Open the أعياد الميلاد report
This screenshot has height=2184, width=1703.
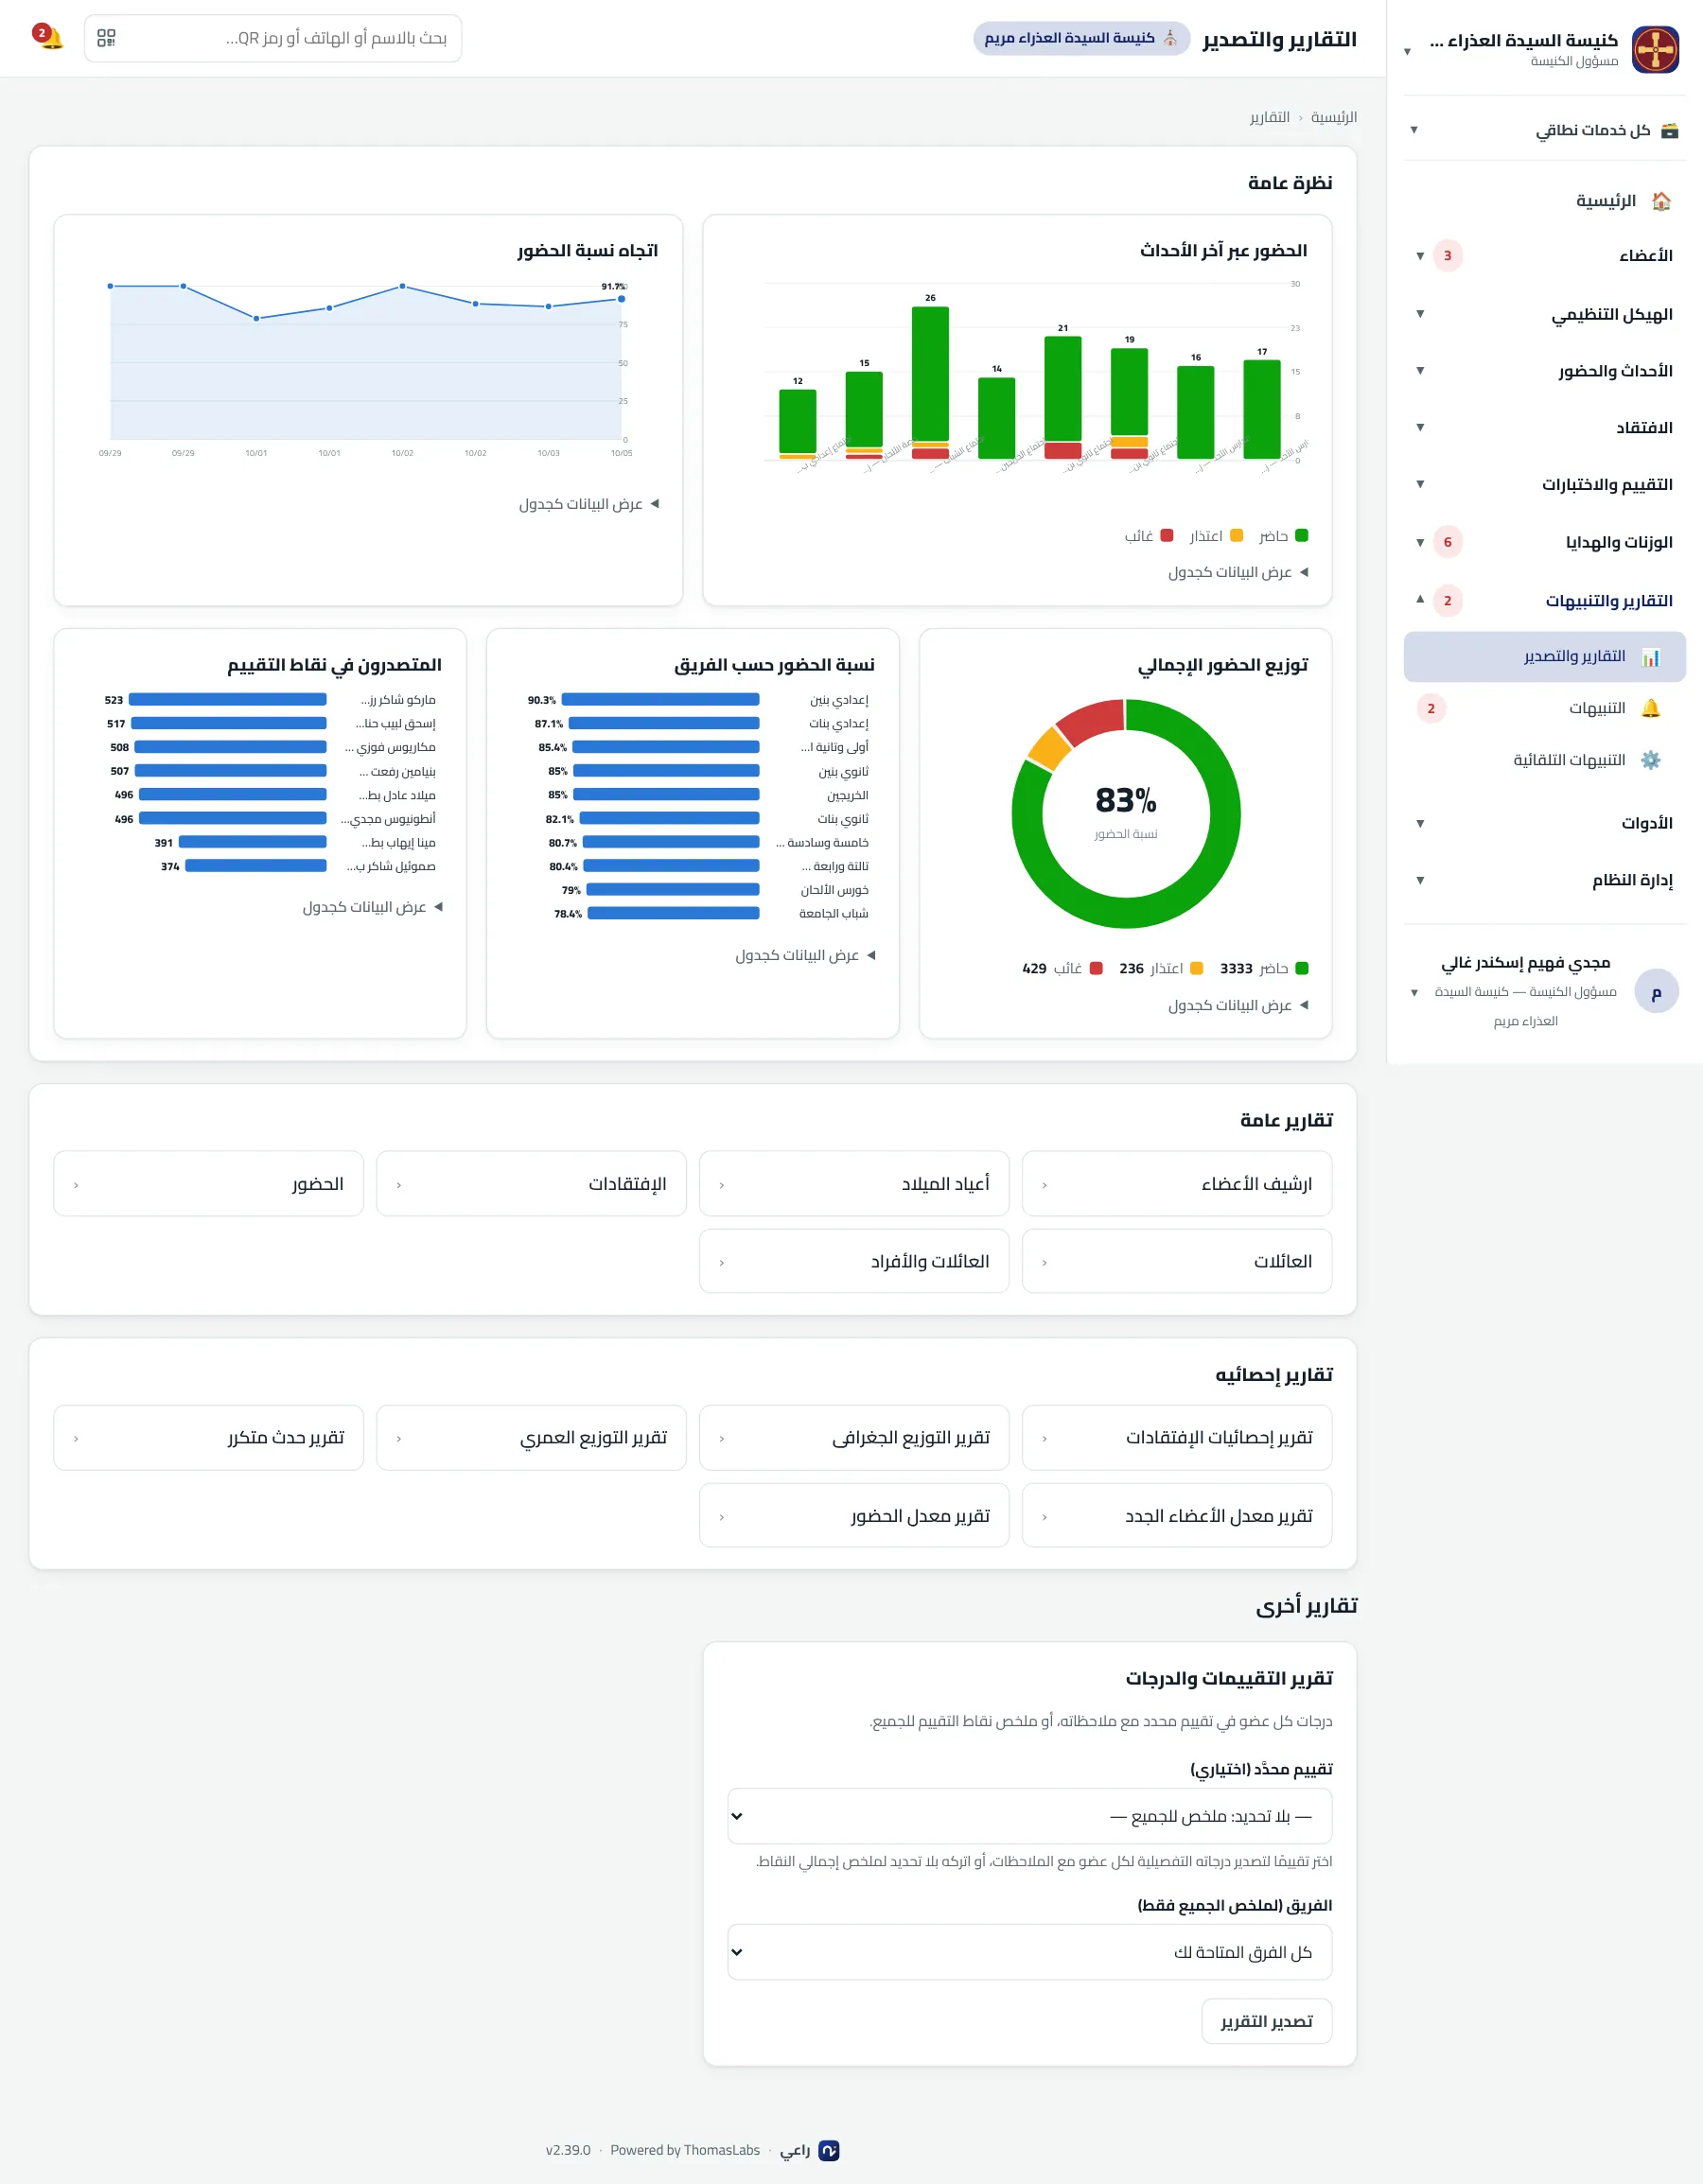pyautogui.click(x=854, y=1184)
